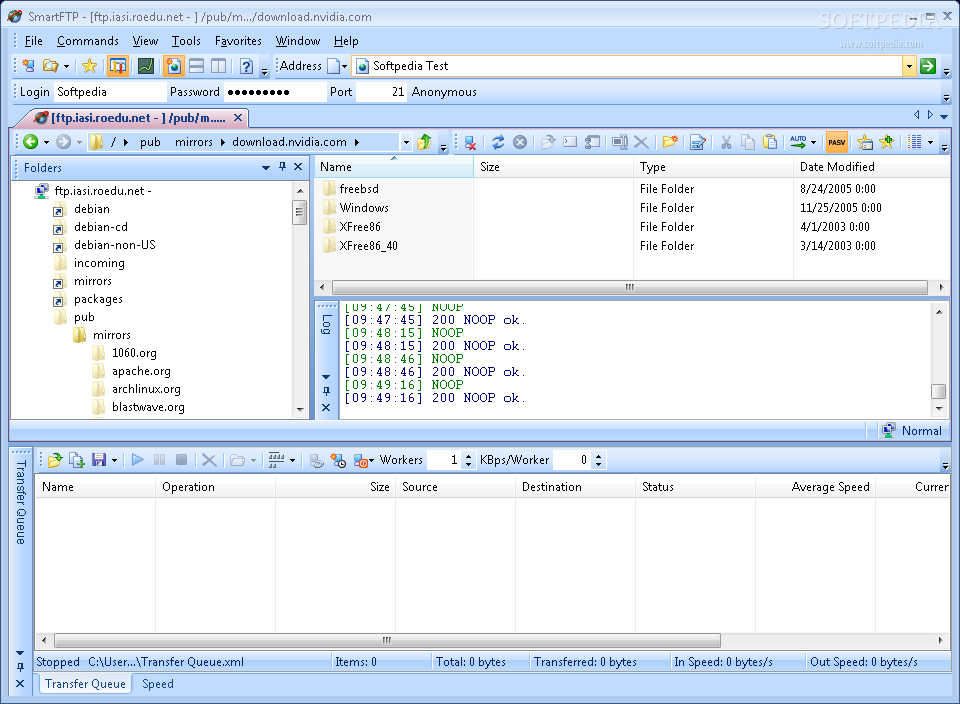Click the mirrors segment in path bar

[193, 142]
